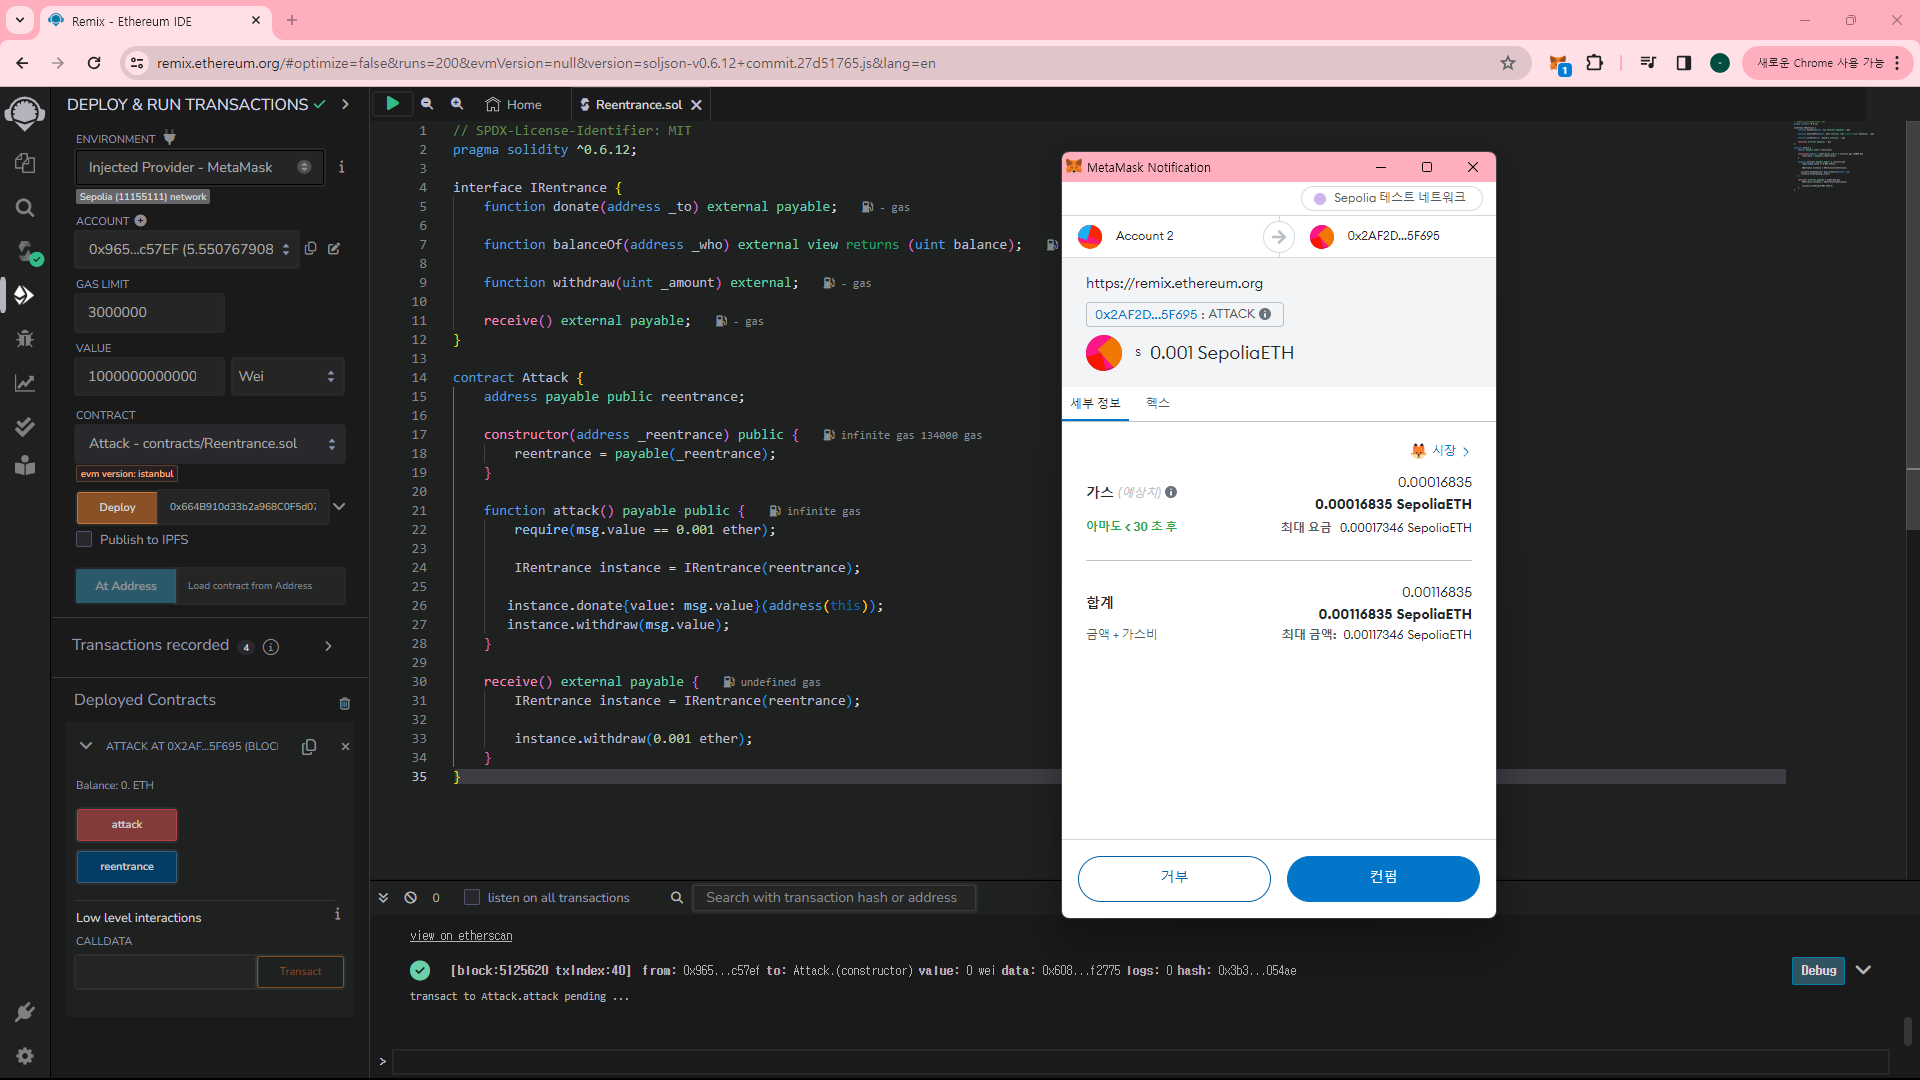The height and width of the screenshot is (1080, 1920).
Task: Expand the Deploy constructor parameters chevron
Action: (x=339, y=507)
